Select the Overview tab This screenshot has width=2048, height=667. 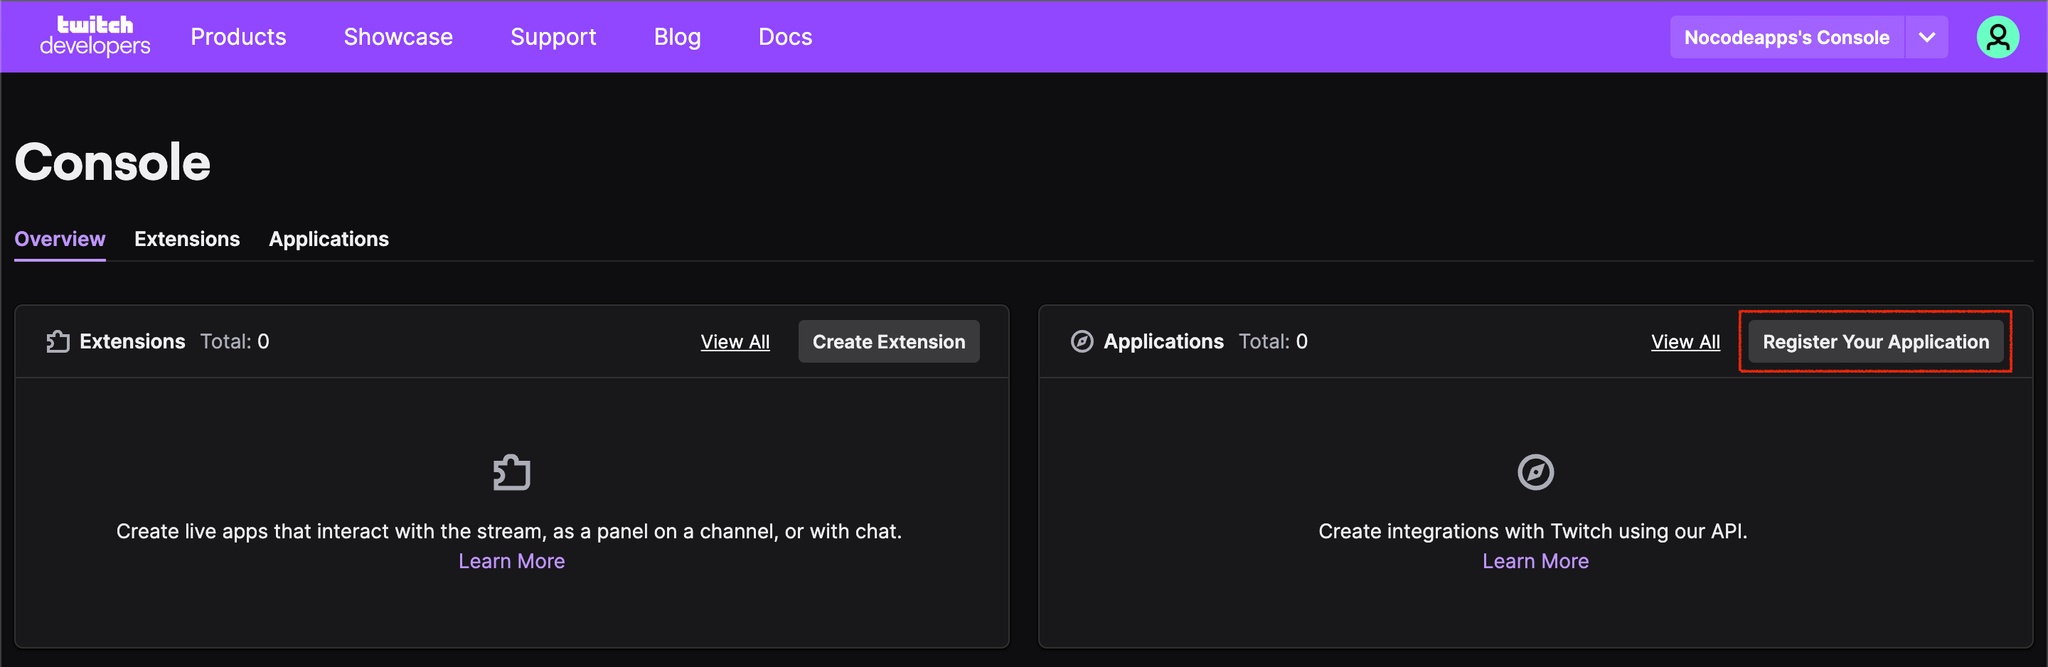(60, 239)
